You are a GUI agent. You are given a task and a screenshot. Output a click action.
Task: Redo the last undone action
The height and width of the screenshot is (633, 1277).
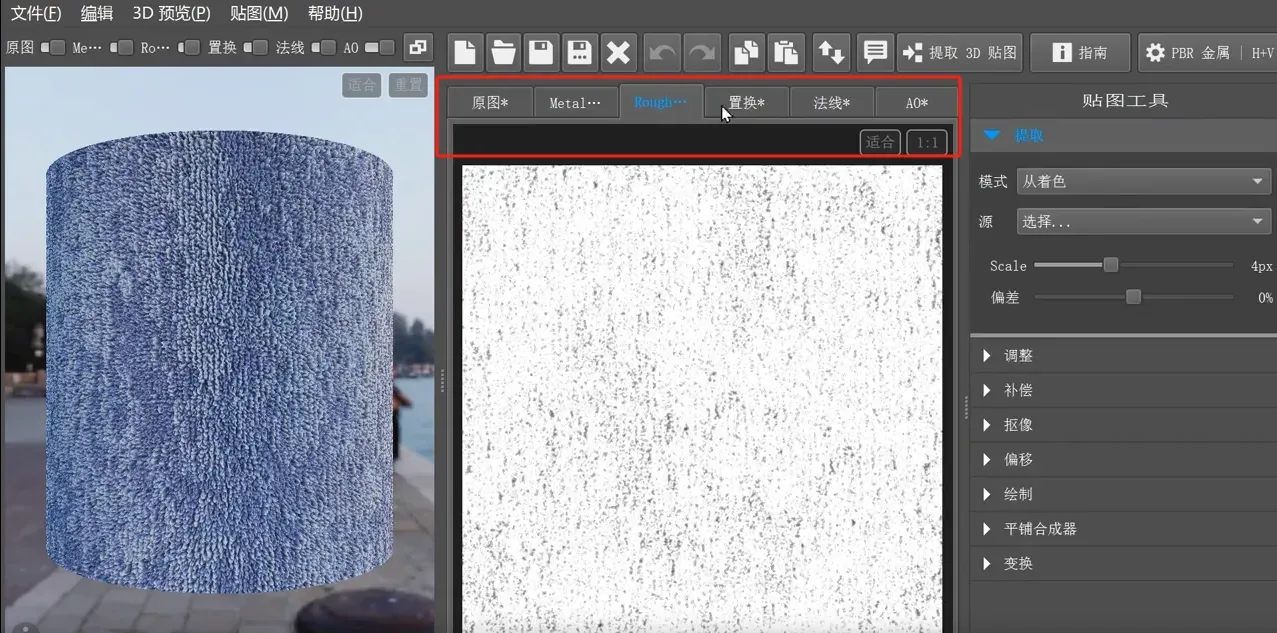point(700,52)
